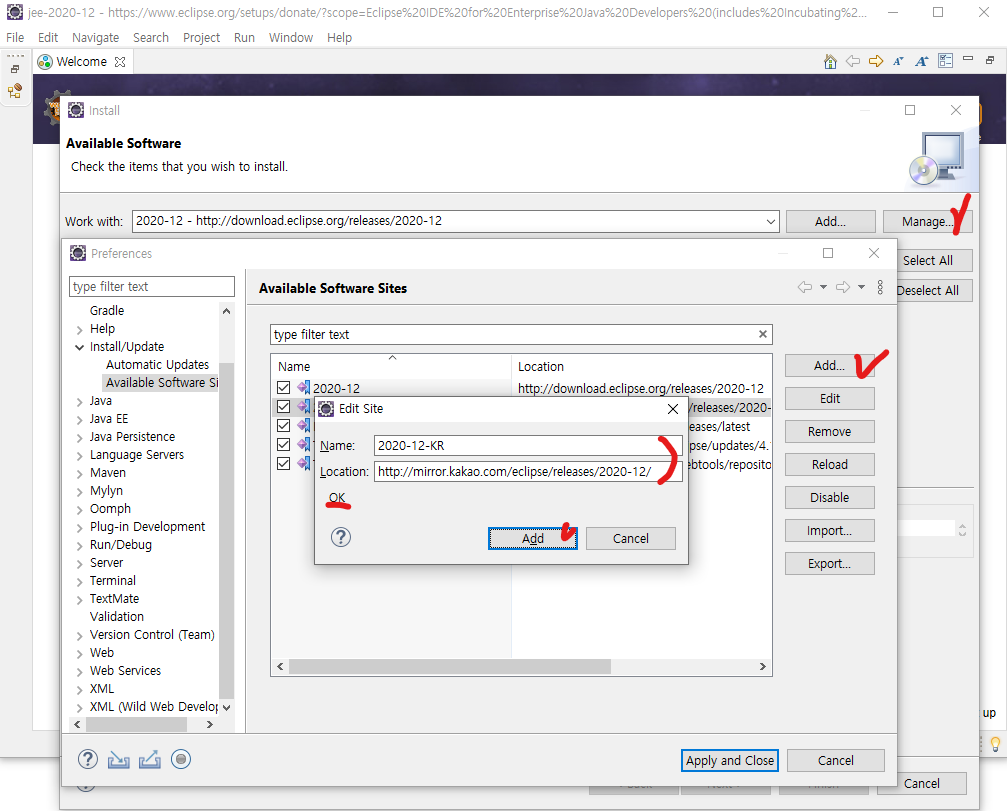Click the oomph record icon in Preferences footer

[x=181, y=760]
